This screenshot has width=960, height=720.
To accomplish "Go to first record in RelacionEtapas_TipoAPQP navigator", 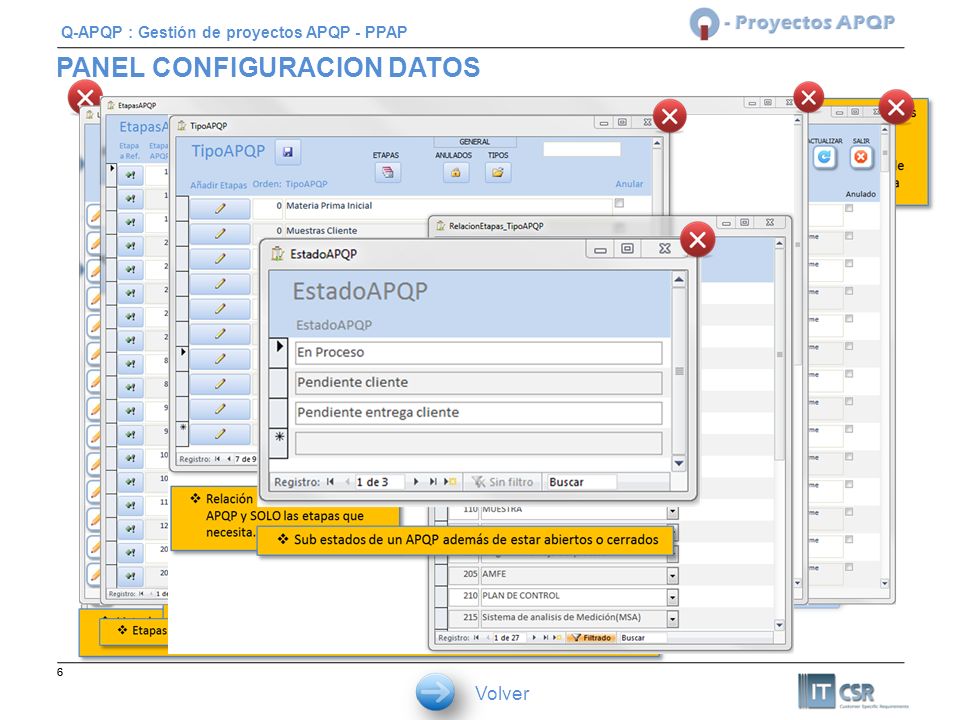I will [476, 637].
